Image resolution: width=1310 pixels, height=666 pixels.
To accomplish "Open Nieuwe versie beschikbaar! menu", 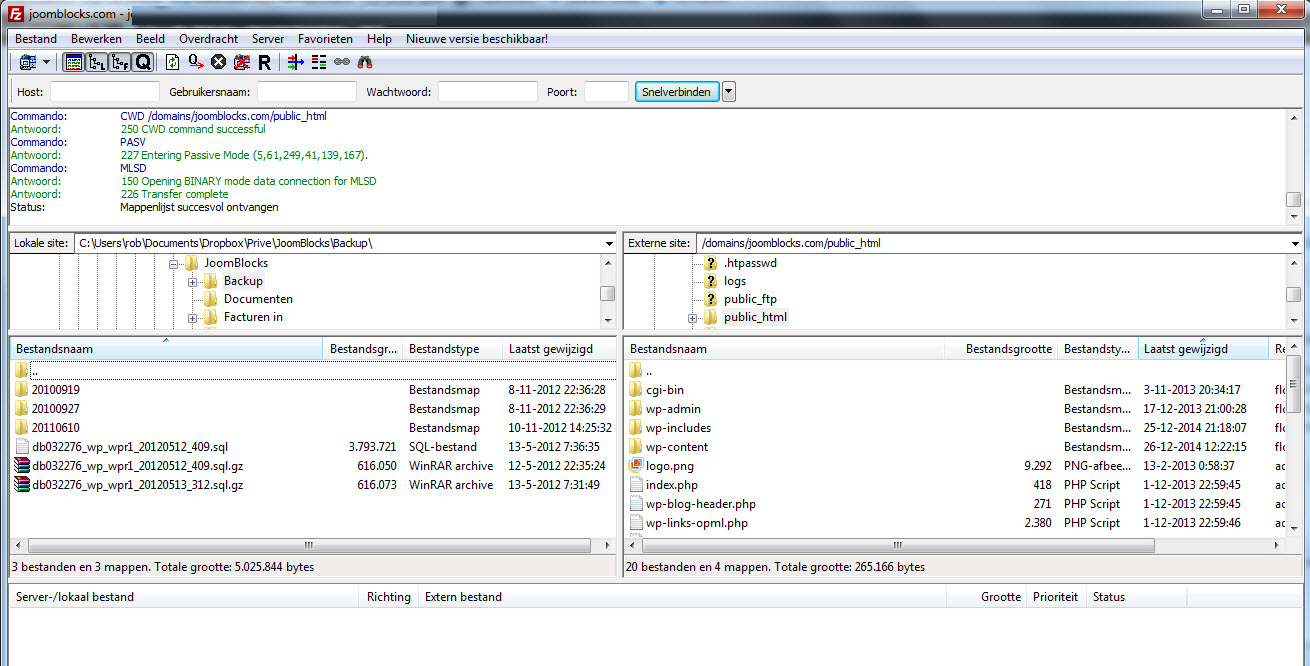I will pyautogui.click(x=476, y=39).
